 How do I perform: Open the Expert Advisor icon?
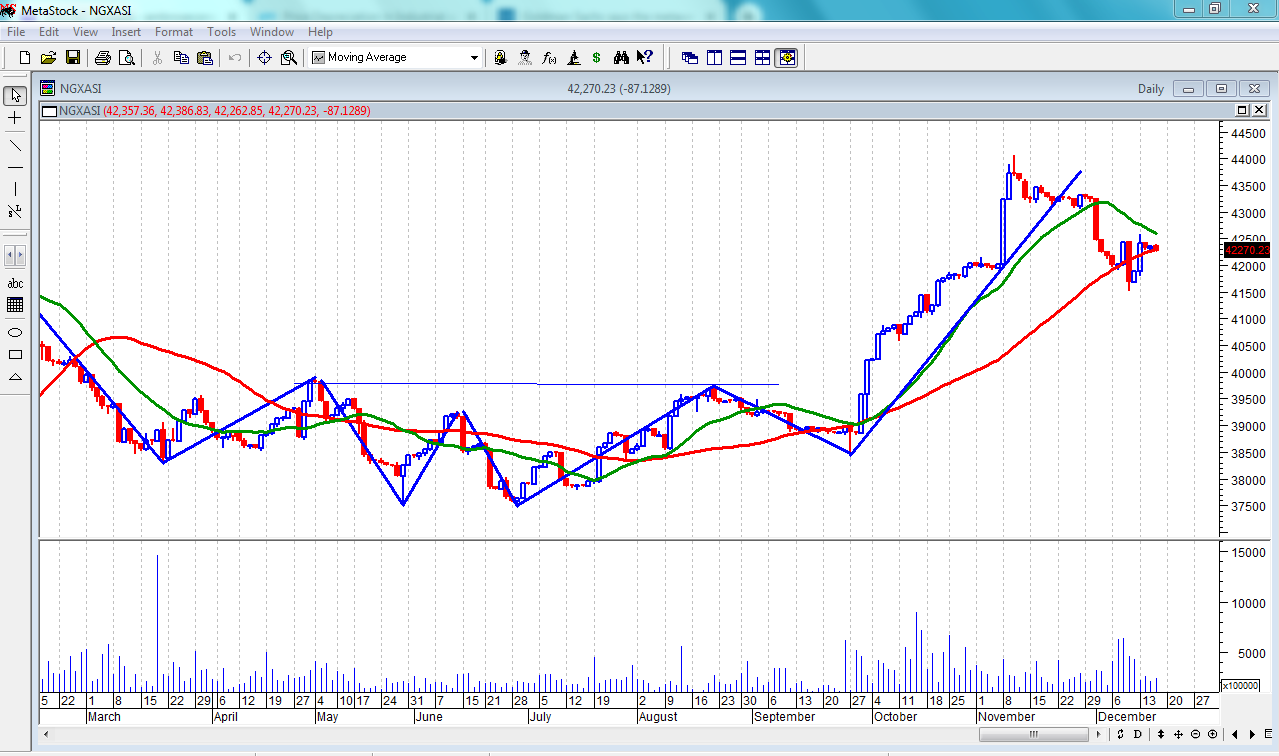coord(501,58)
